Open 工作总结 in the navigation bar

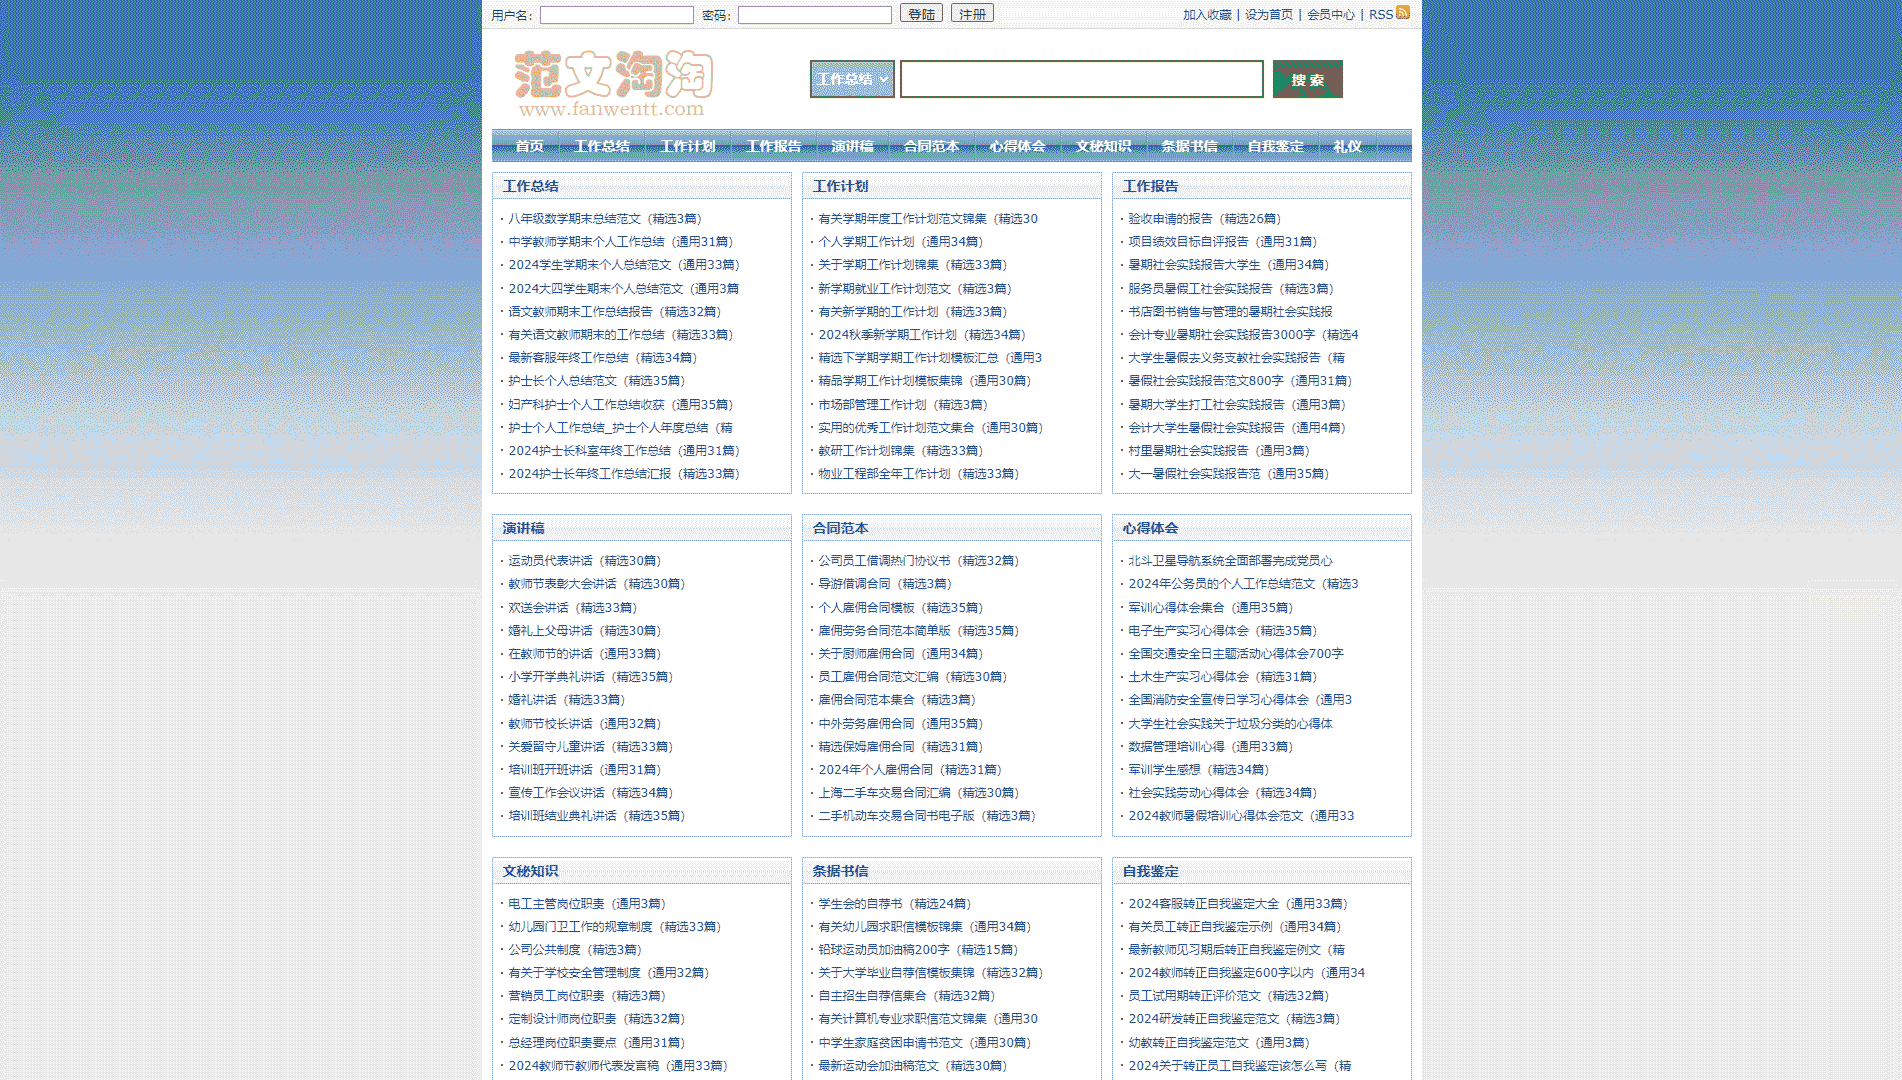[x=602, y=146]
